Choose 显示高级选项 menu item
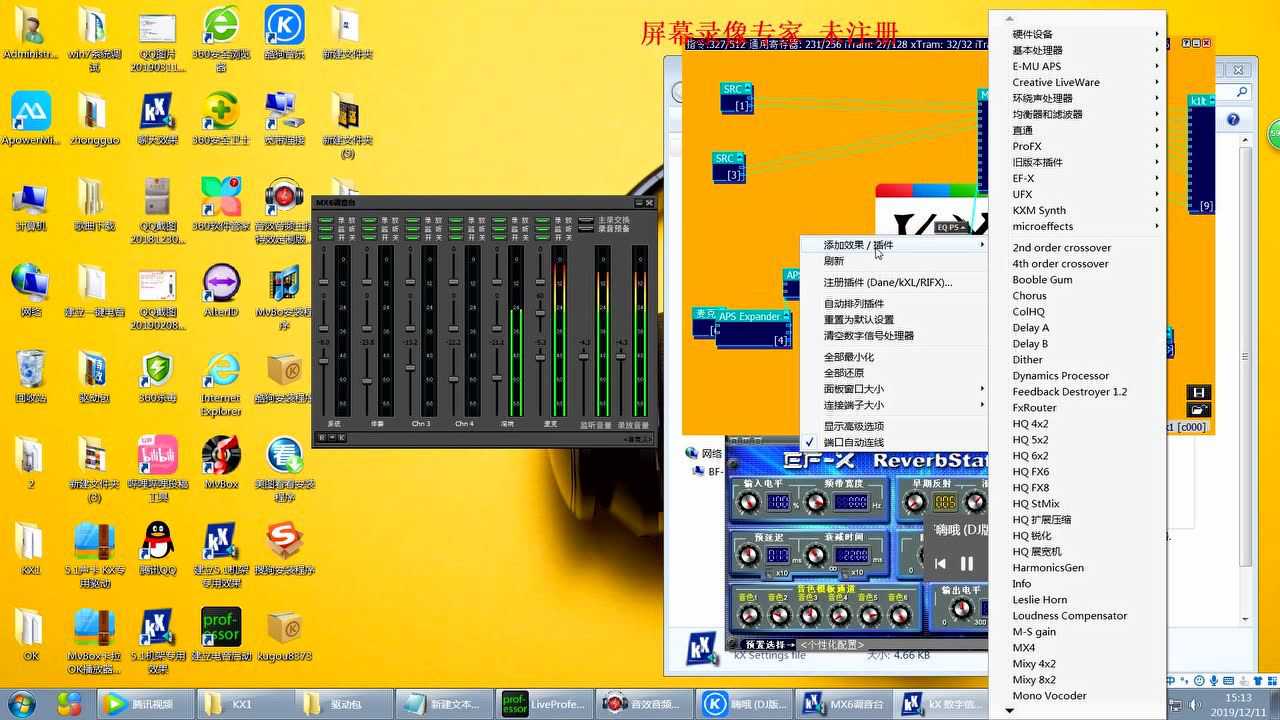Viewport: 1280px width, 720px height. coord(894,426)
